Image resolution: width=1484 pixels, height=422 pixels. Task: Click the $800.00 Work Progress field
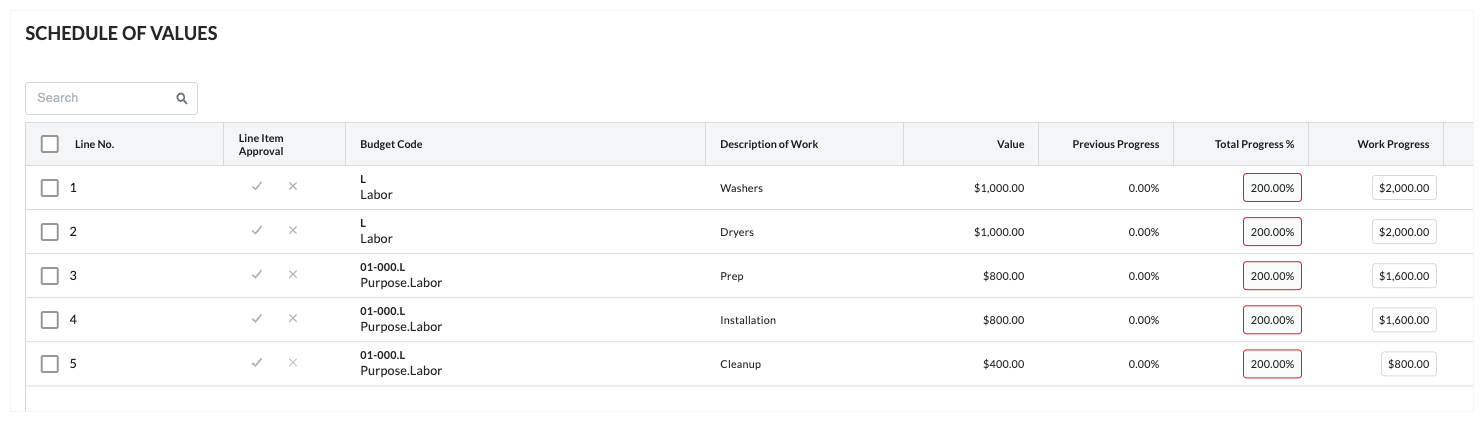point(1408,364)
